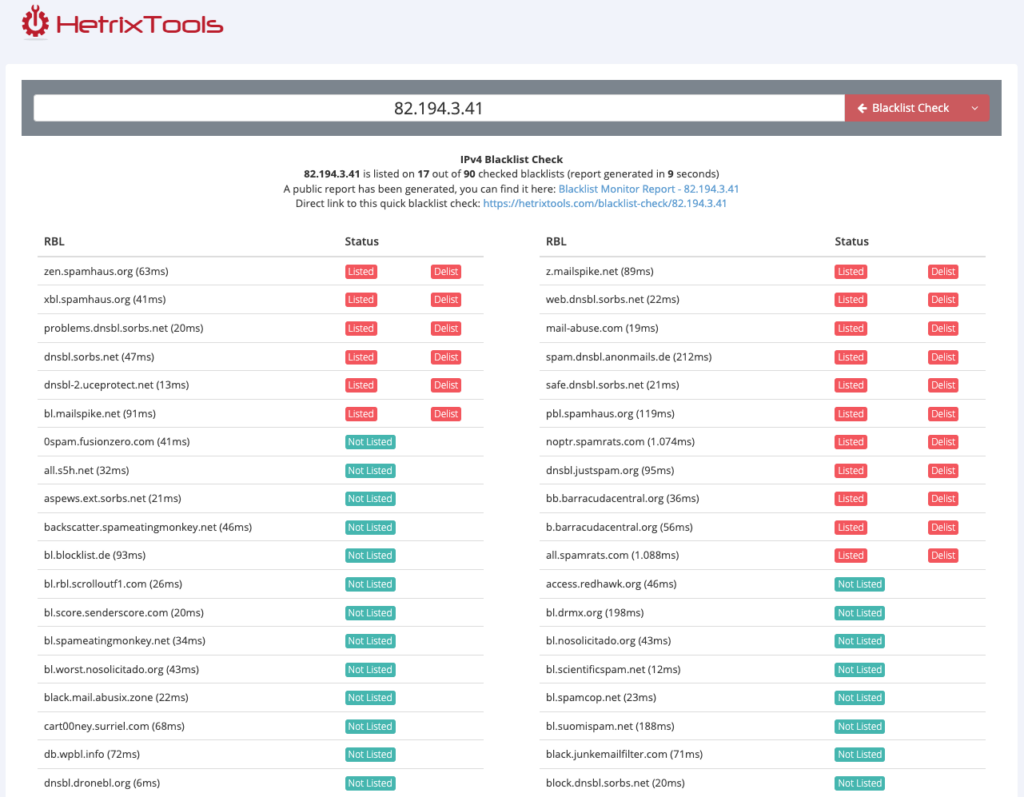Click the cart00ney.surriel.com (68ms) entry
This screenshot has width=1024, height=797.
114,726
